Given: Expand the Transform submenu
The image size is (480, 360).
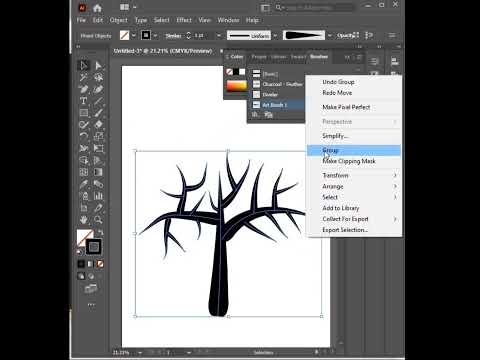Looking at the screenshot, I should click(354, 175).
